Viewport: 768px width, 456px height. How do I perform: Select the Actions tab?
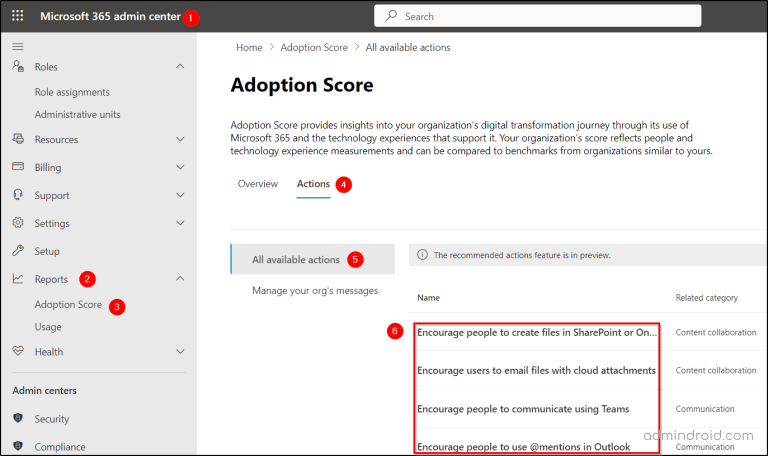(313, 184)
